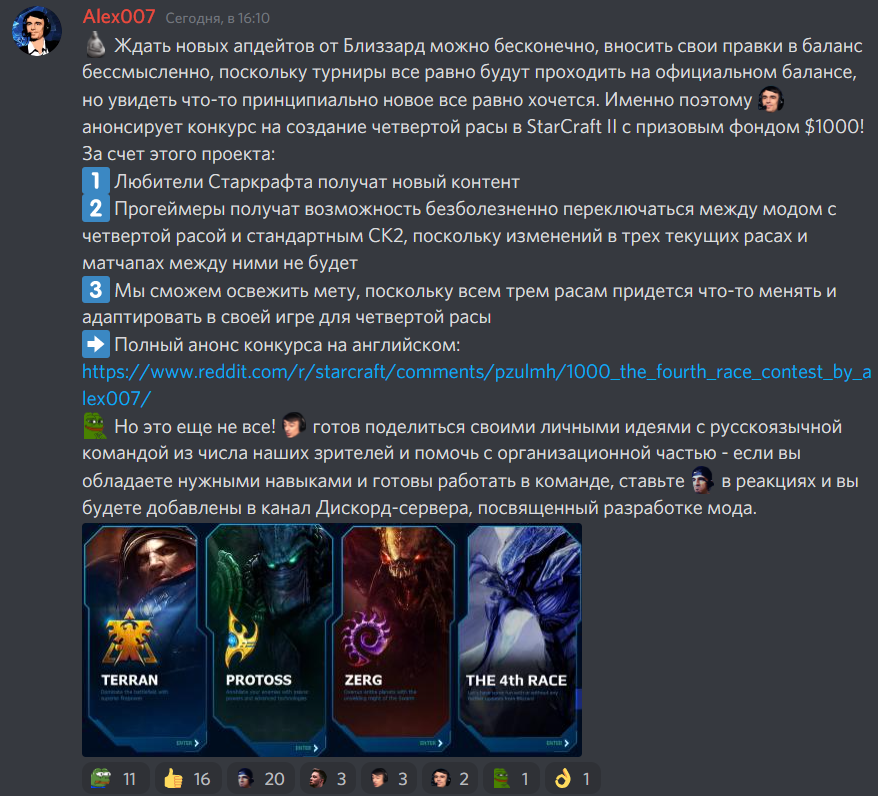Click the Zerg race card in image
This screenshot has height=796, width=878.
coord(394,639)
